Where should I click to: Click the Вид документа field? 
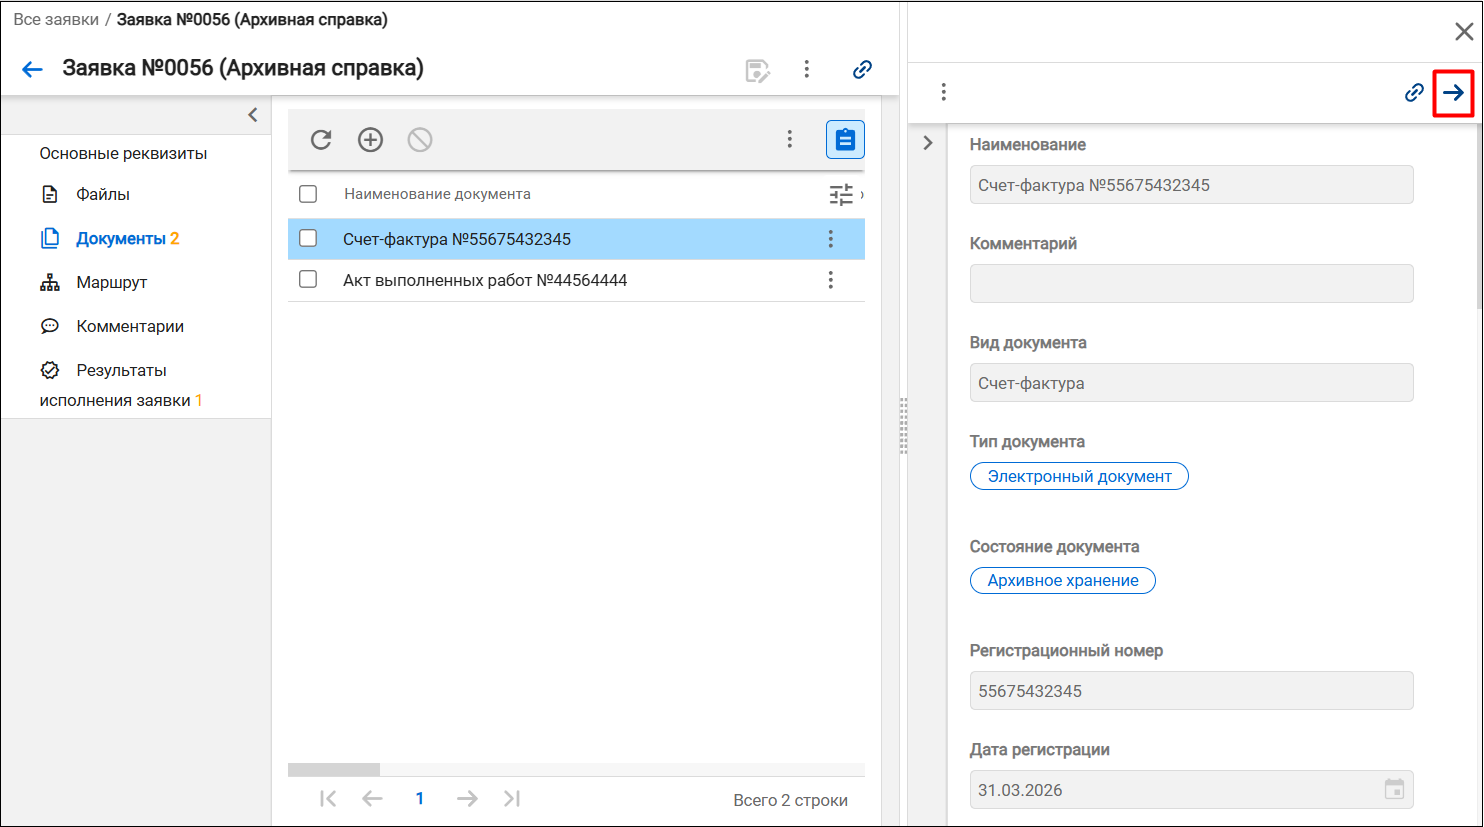(1191, 383)
